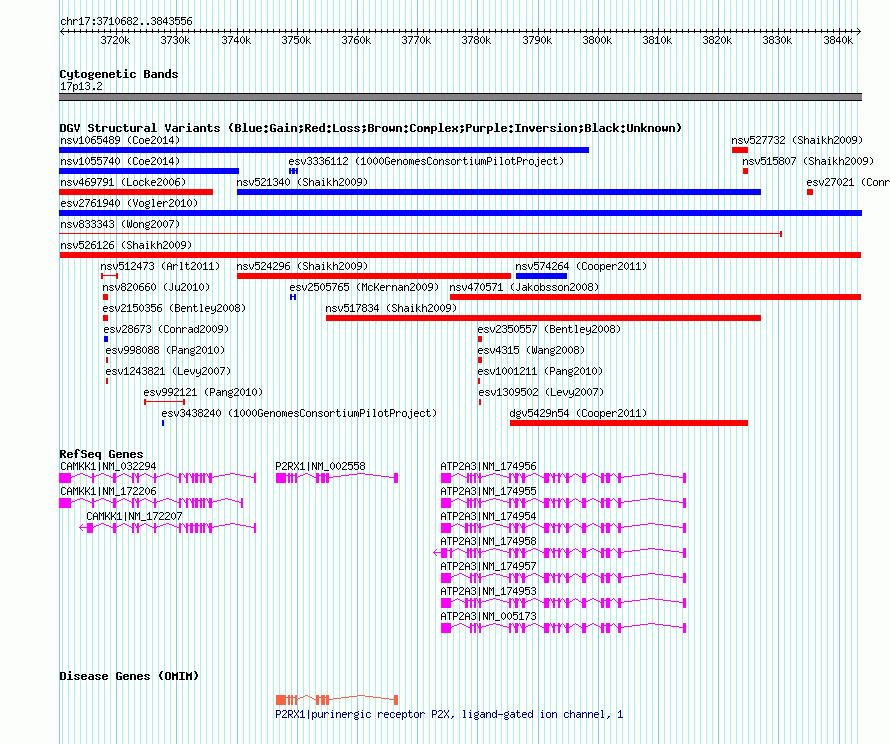Image resolution: width=890 pixels, height=744 pixels.
Task: Click the 3780k ruler position label
Action: (x=476, y=40)
